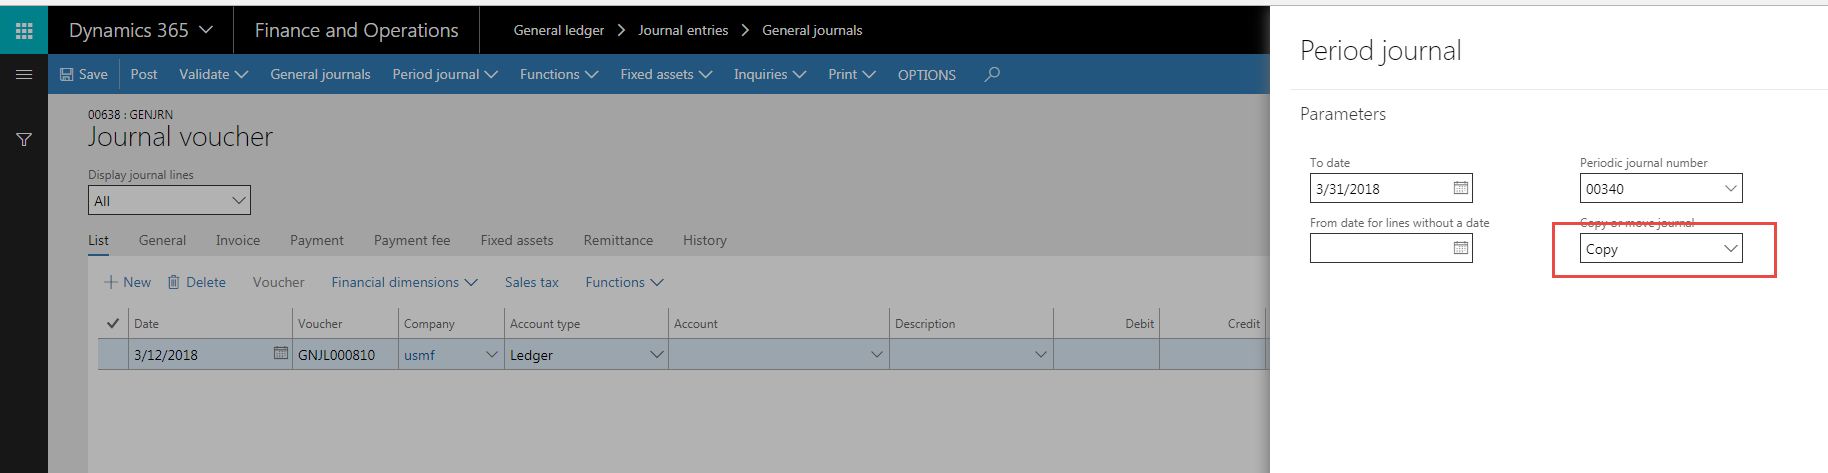Click the Post button
The height and width of the screenshot is (473, 1828).
click(144, 74)
